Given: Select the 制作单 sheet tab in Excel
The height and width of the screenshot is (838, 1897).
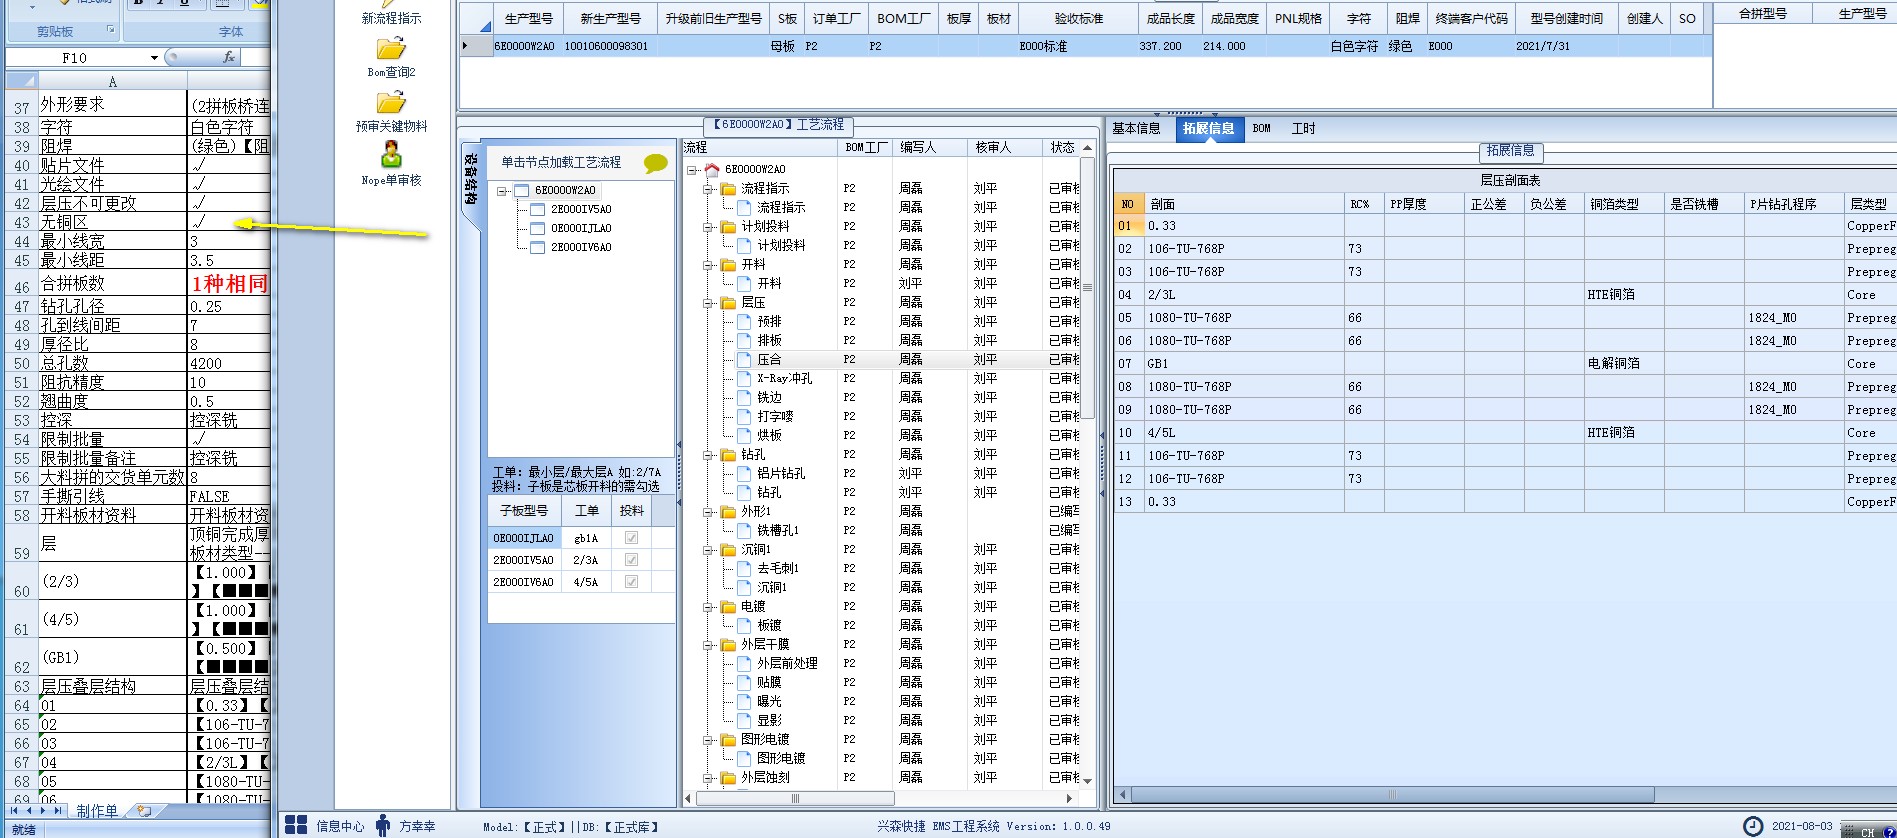Looking at the screenshot, I should [x=97, y=811].
